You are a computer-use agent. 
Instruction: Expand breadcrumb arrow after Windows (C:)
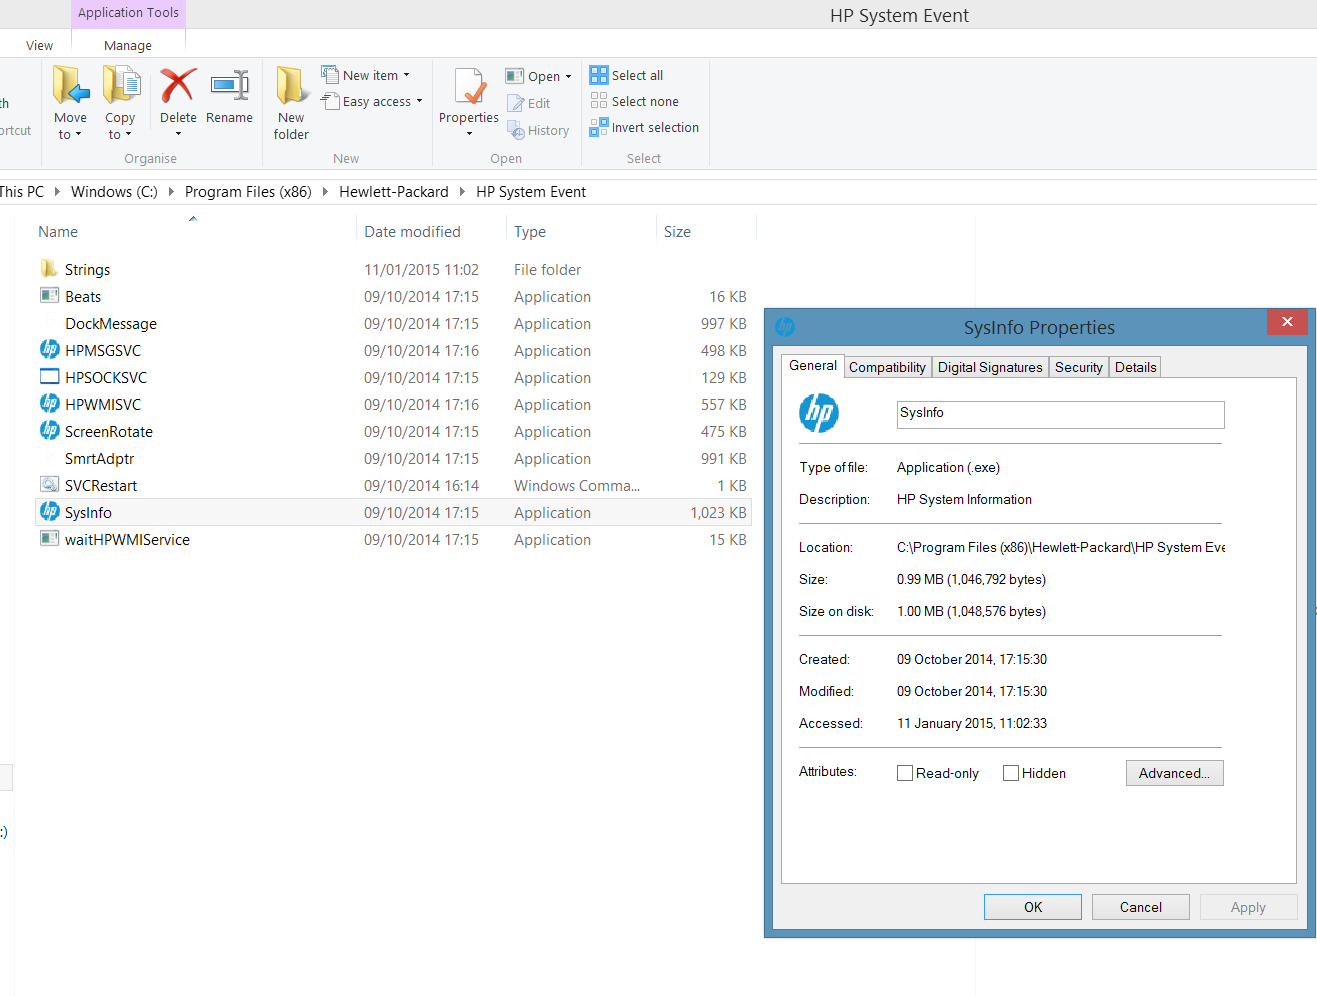(171, 191)
